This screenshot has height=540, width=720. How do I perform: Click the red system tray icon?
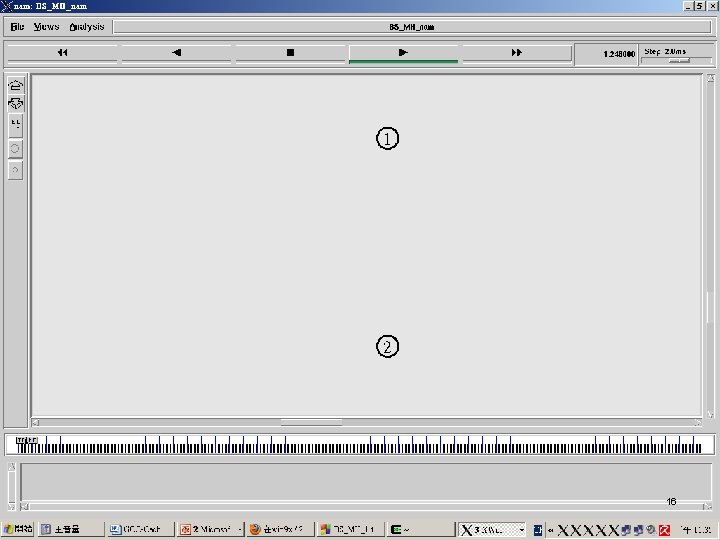tap(664, 530)
